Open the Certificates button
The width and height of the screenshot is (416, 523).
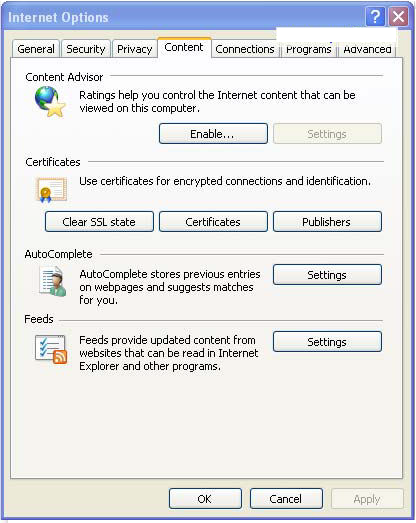(x=213, y=222)
